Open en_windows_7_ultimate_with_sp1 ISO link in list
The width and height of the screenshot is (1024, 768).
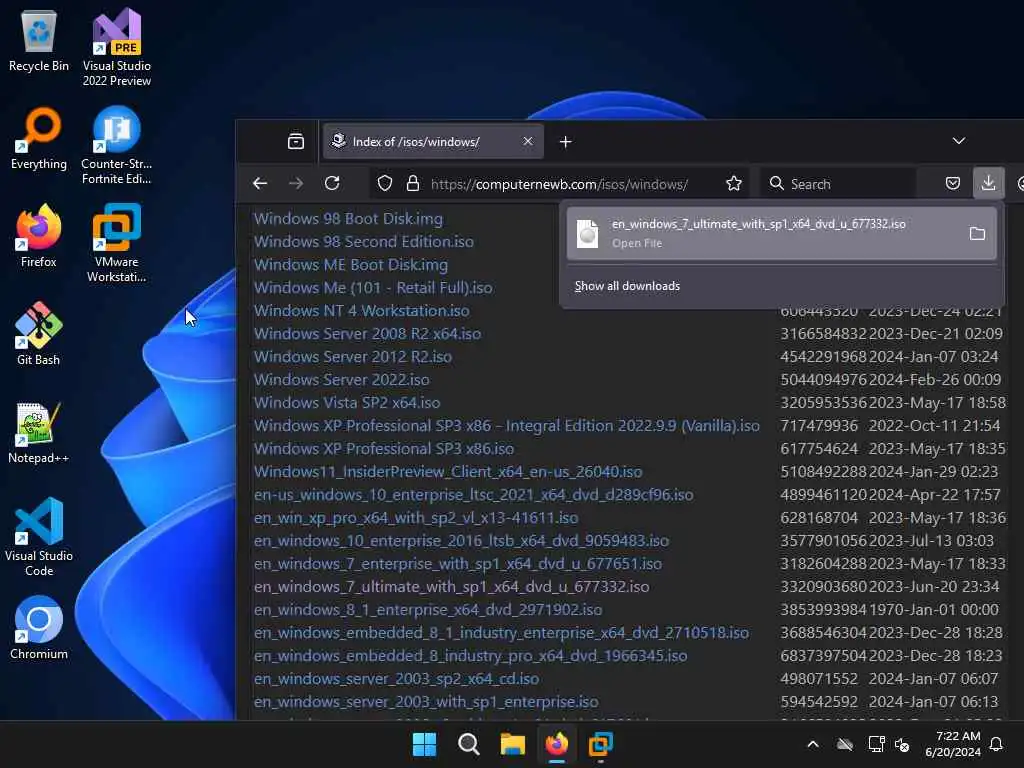click(x=451, y=586)
